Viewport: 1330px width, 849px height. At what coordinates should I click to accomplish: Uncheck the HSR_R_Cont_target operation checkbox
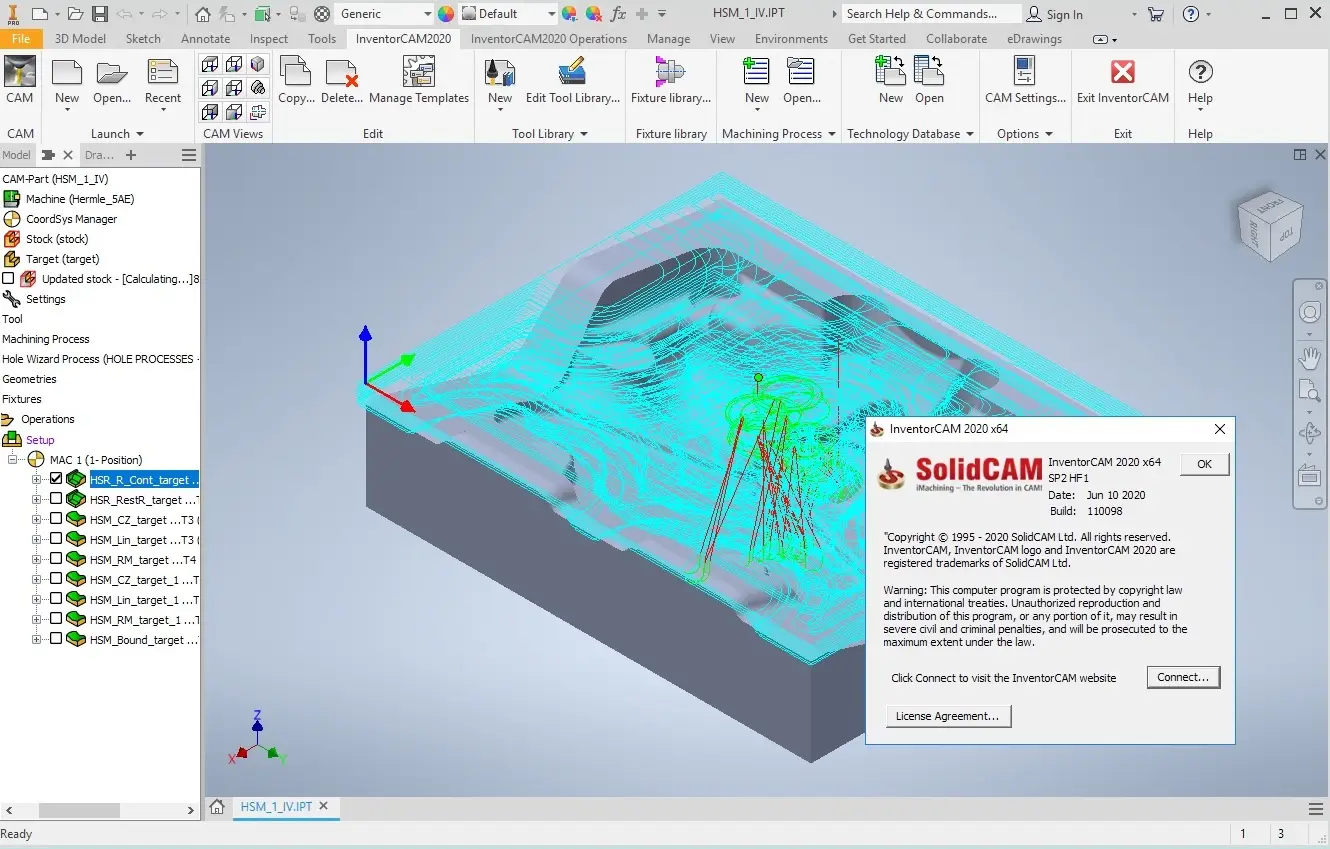(x=56, y=479)
